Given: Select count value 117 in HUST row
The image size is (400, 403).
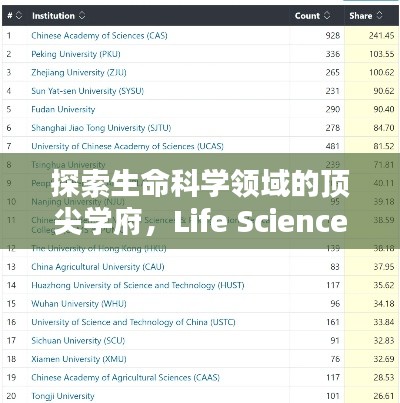Looking at the screenshot, I should (333, 285).
